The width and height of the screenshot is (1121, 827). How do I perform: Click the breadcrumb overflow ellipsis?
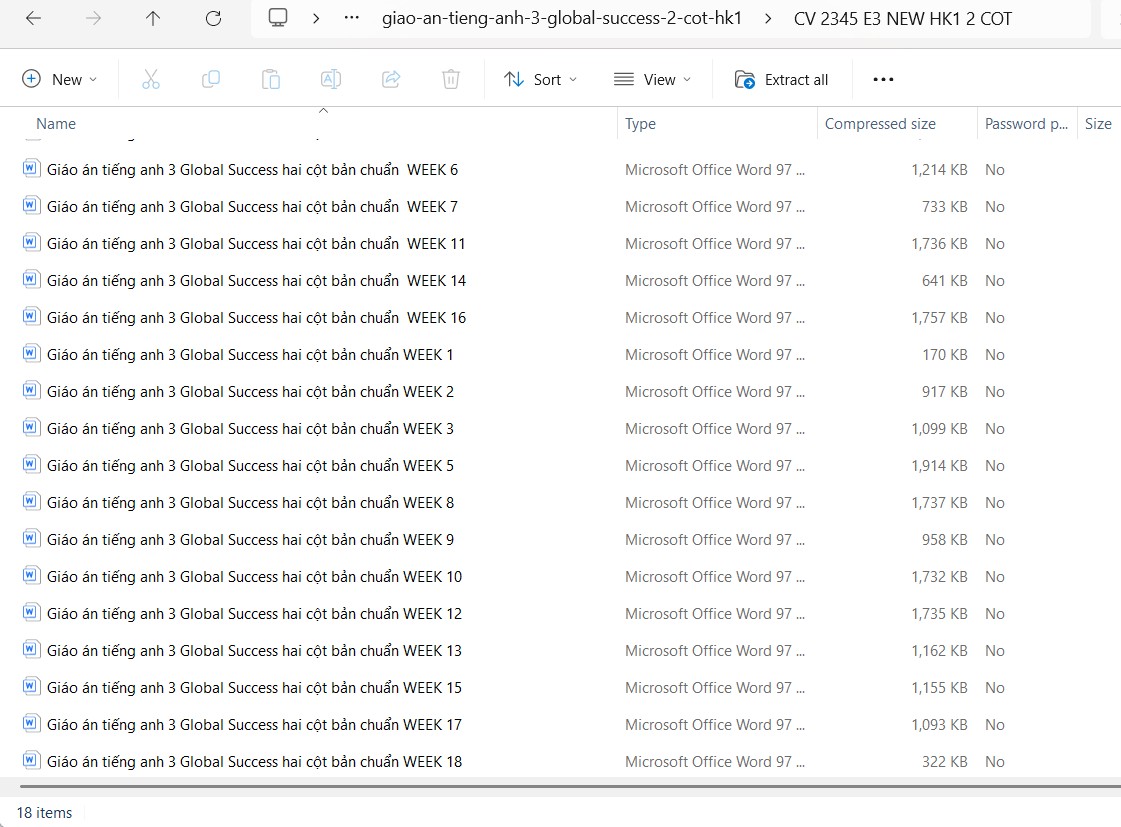(351, 18)
